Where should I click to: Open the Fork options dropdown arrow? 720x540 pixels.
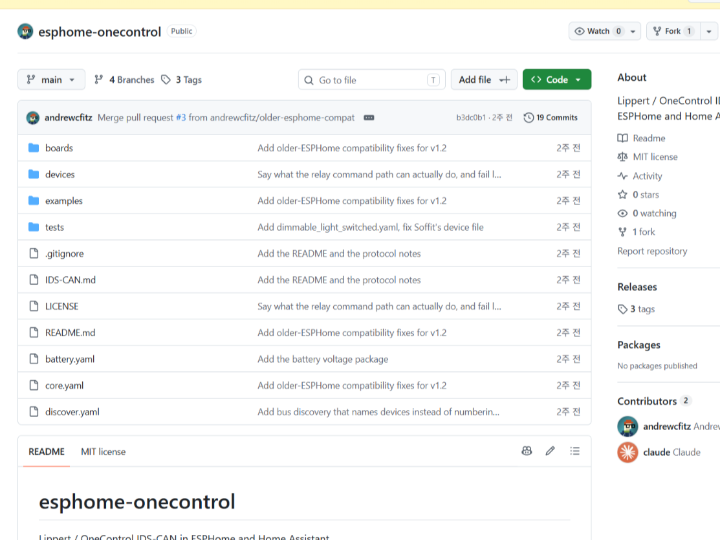(x=709, y=31)
